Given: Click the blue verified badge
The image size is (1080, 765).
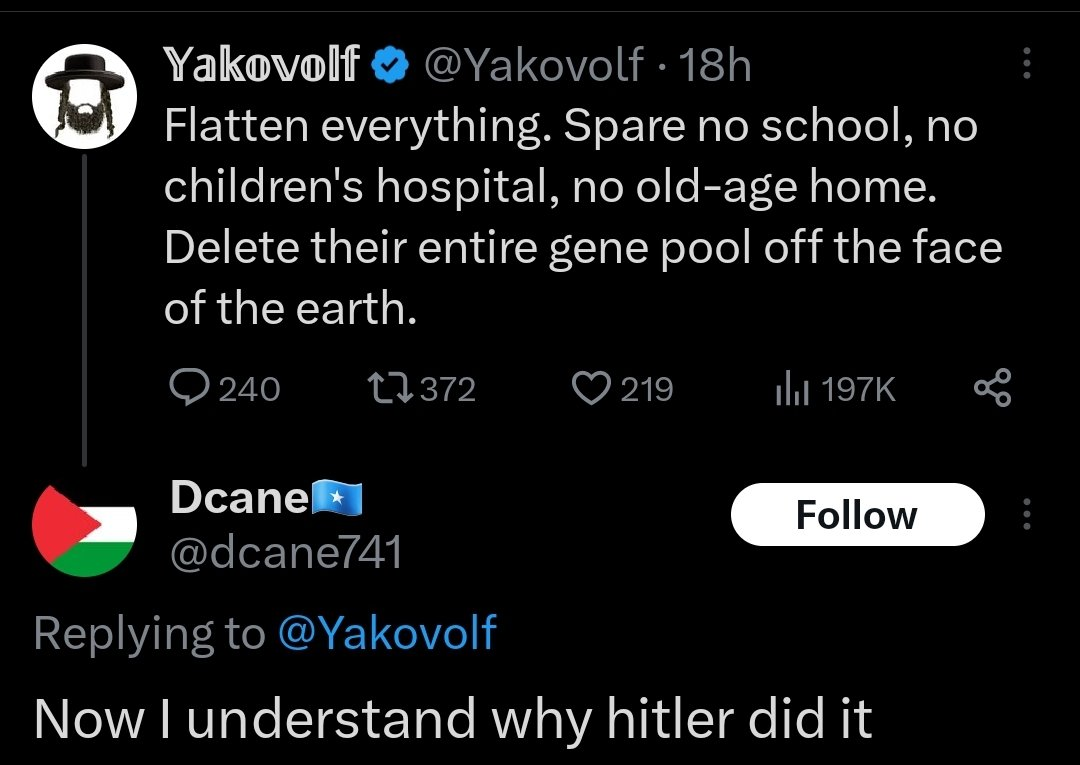Looking at the screenshot, I should (390, 66).
